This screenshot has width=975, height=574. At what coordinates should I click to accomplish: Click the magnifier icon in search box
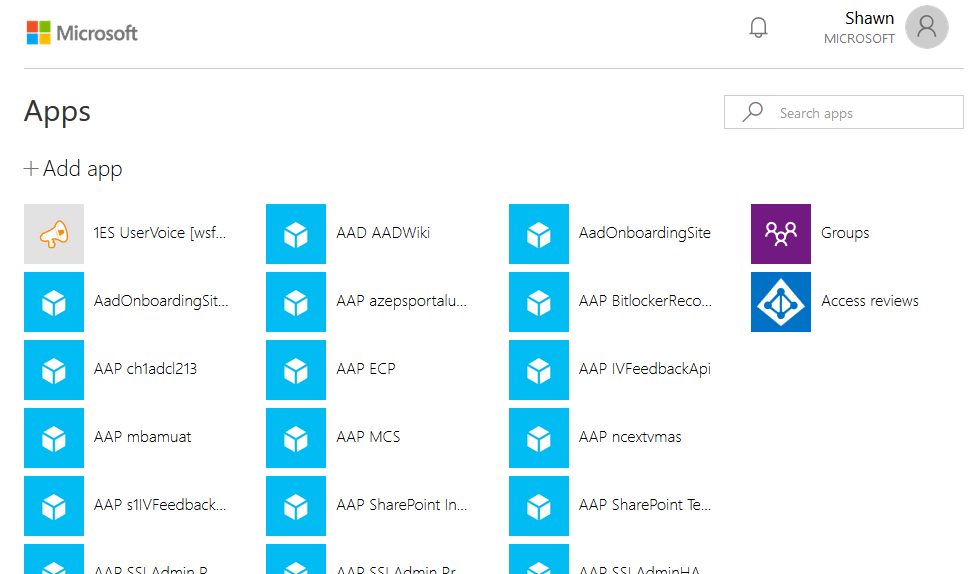pyautogui.click(x=752, y=113)
